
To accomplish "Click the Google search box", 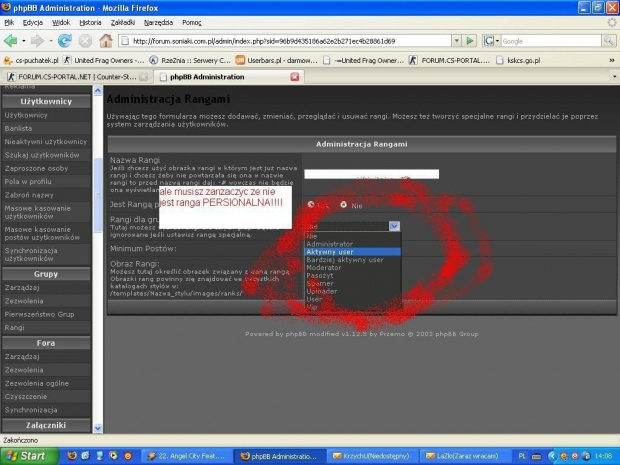I will [x=541, y=41].
